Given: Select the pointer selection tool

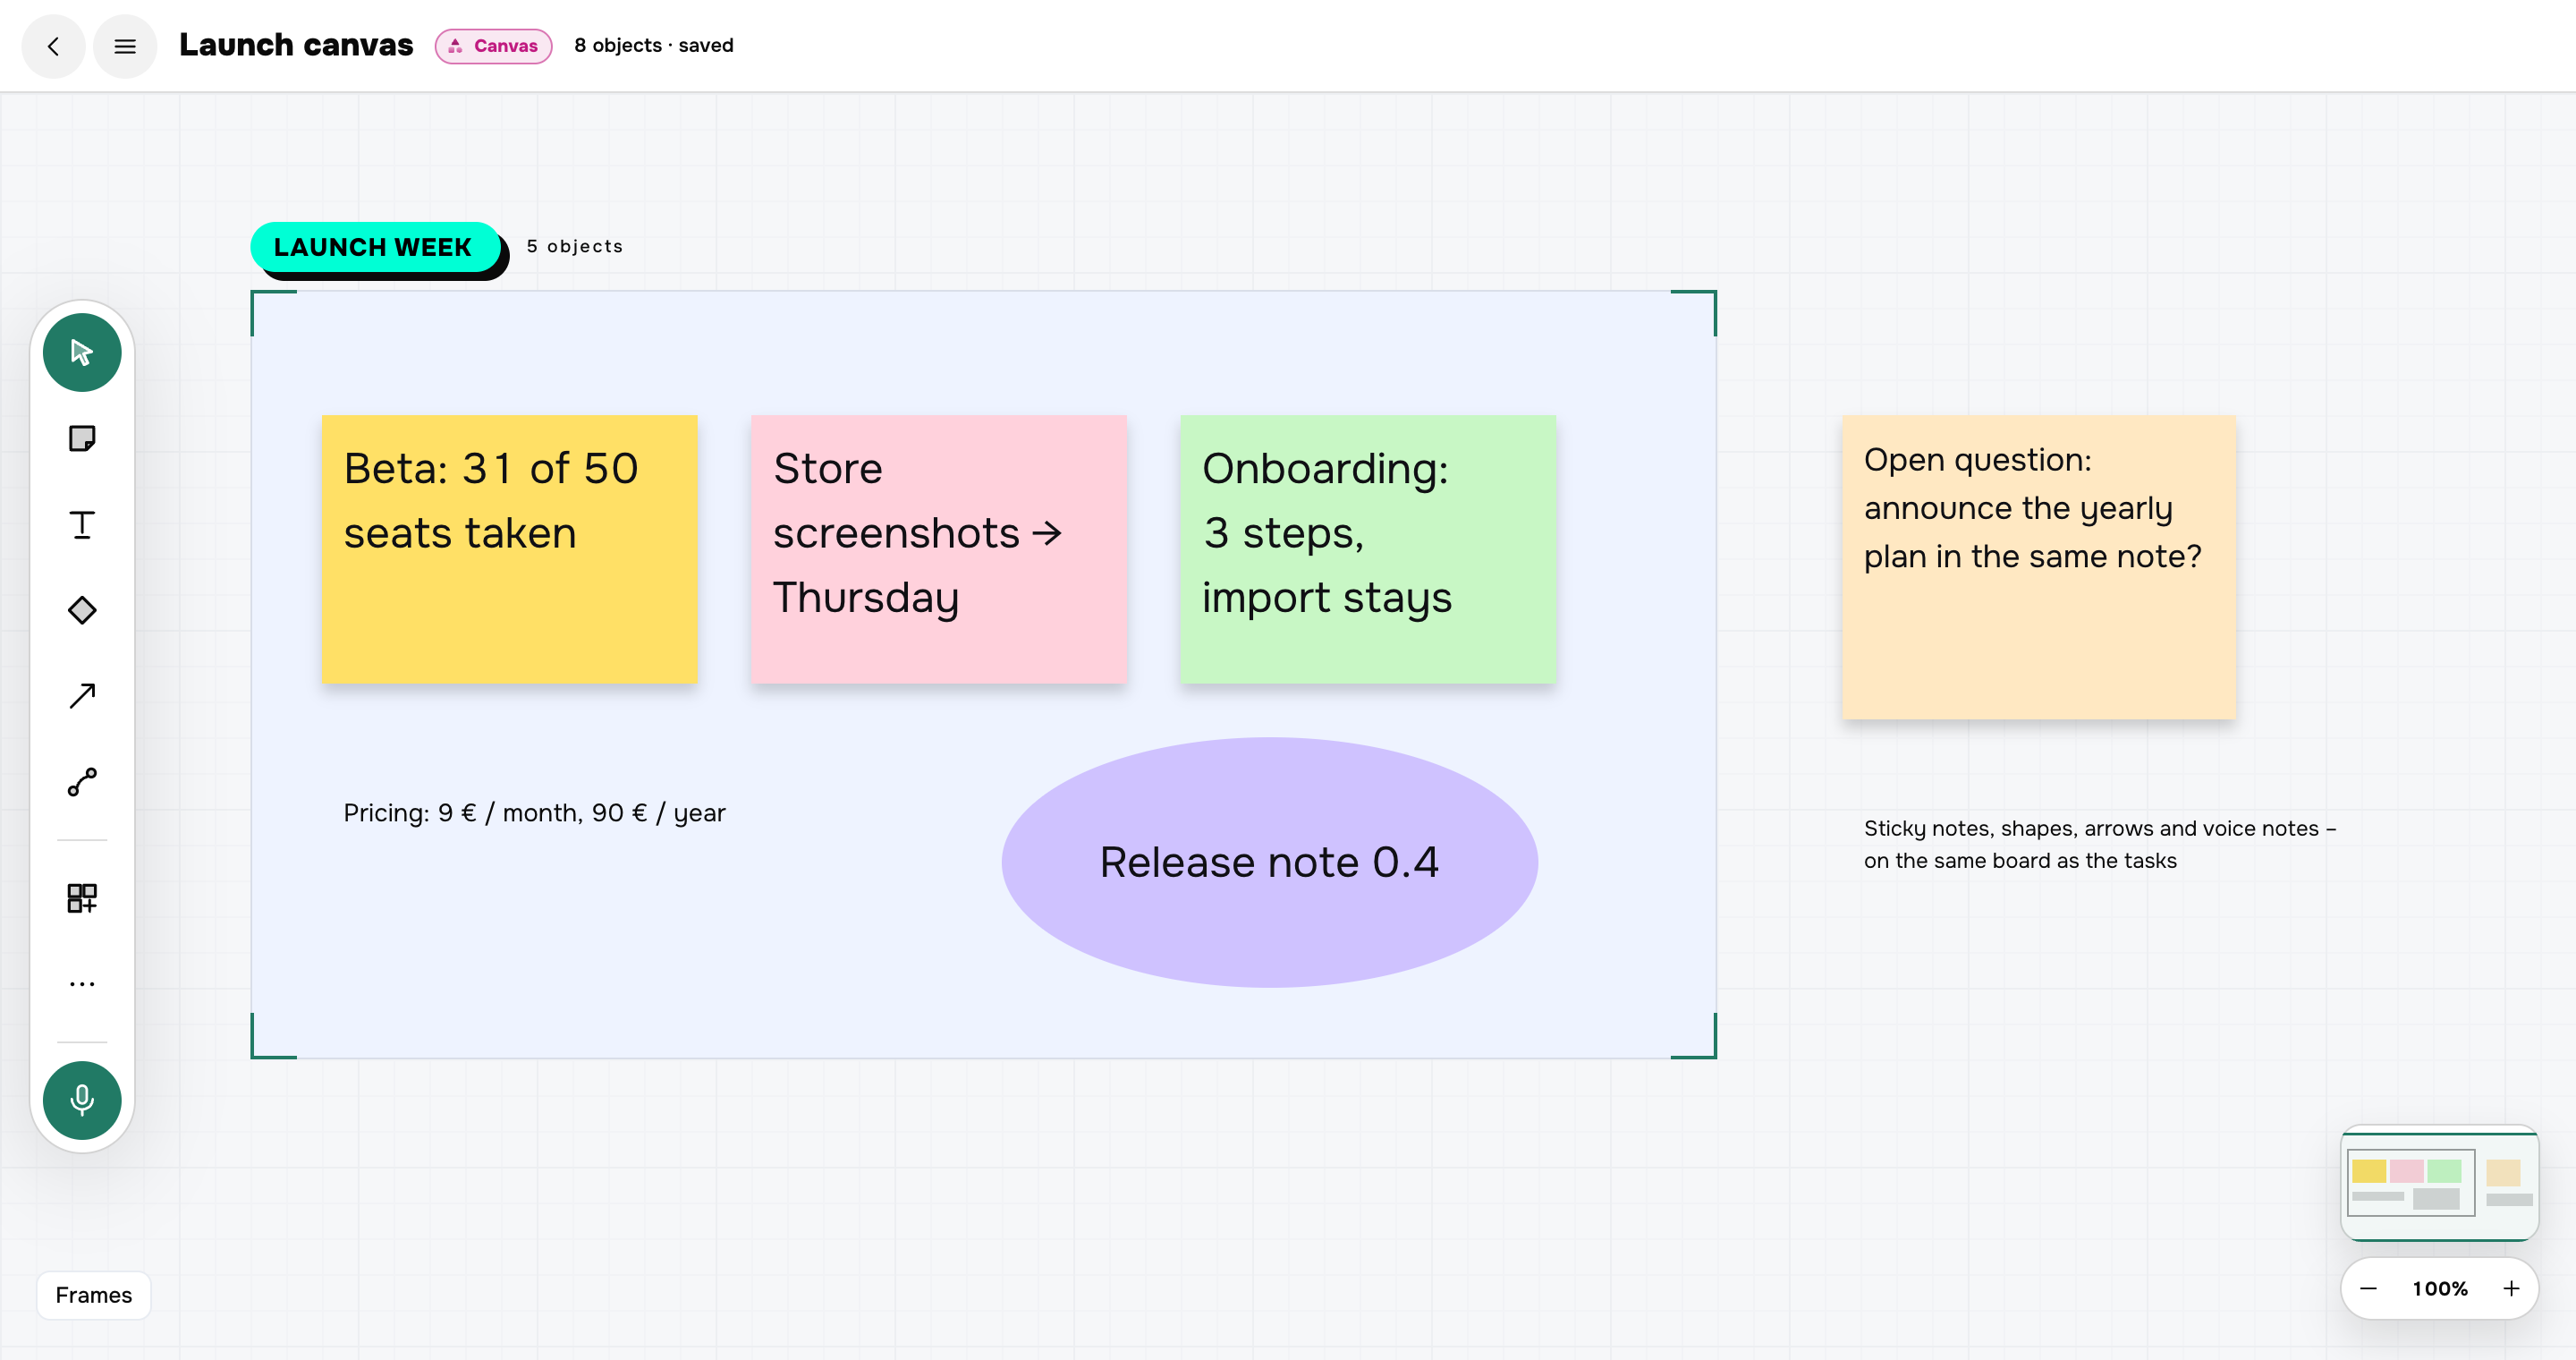Looking at the screenshot, I should click(x=82, y=352).
